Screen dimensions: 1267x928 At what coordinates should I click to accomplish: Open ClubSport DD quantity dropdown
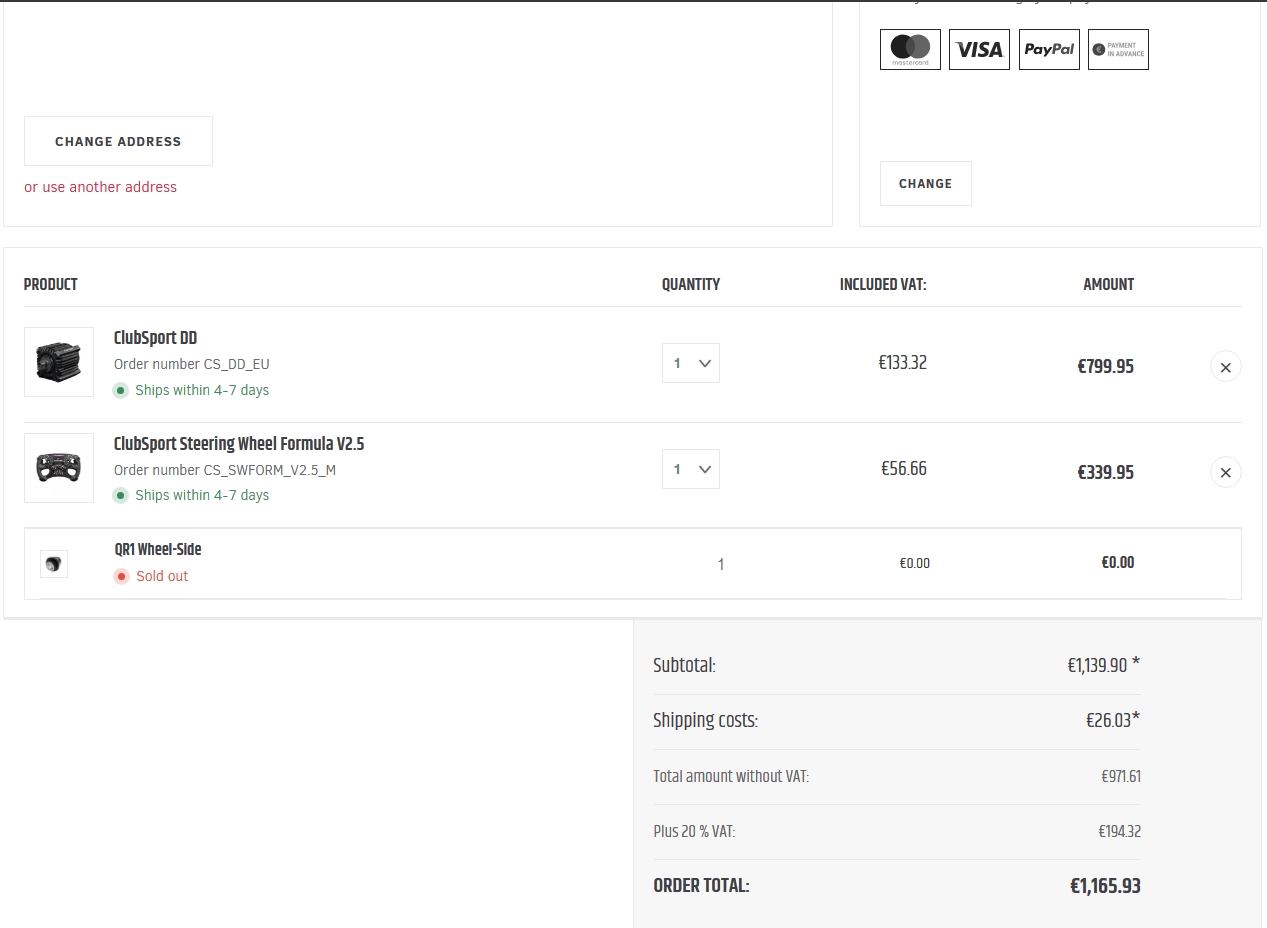tap(691, 363)
